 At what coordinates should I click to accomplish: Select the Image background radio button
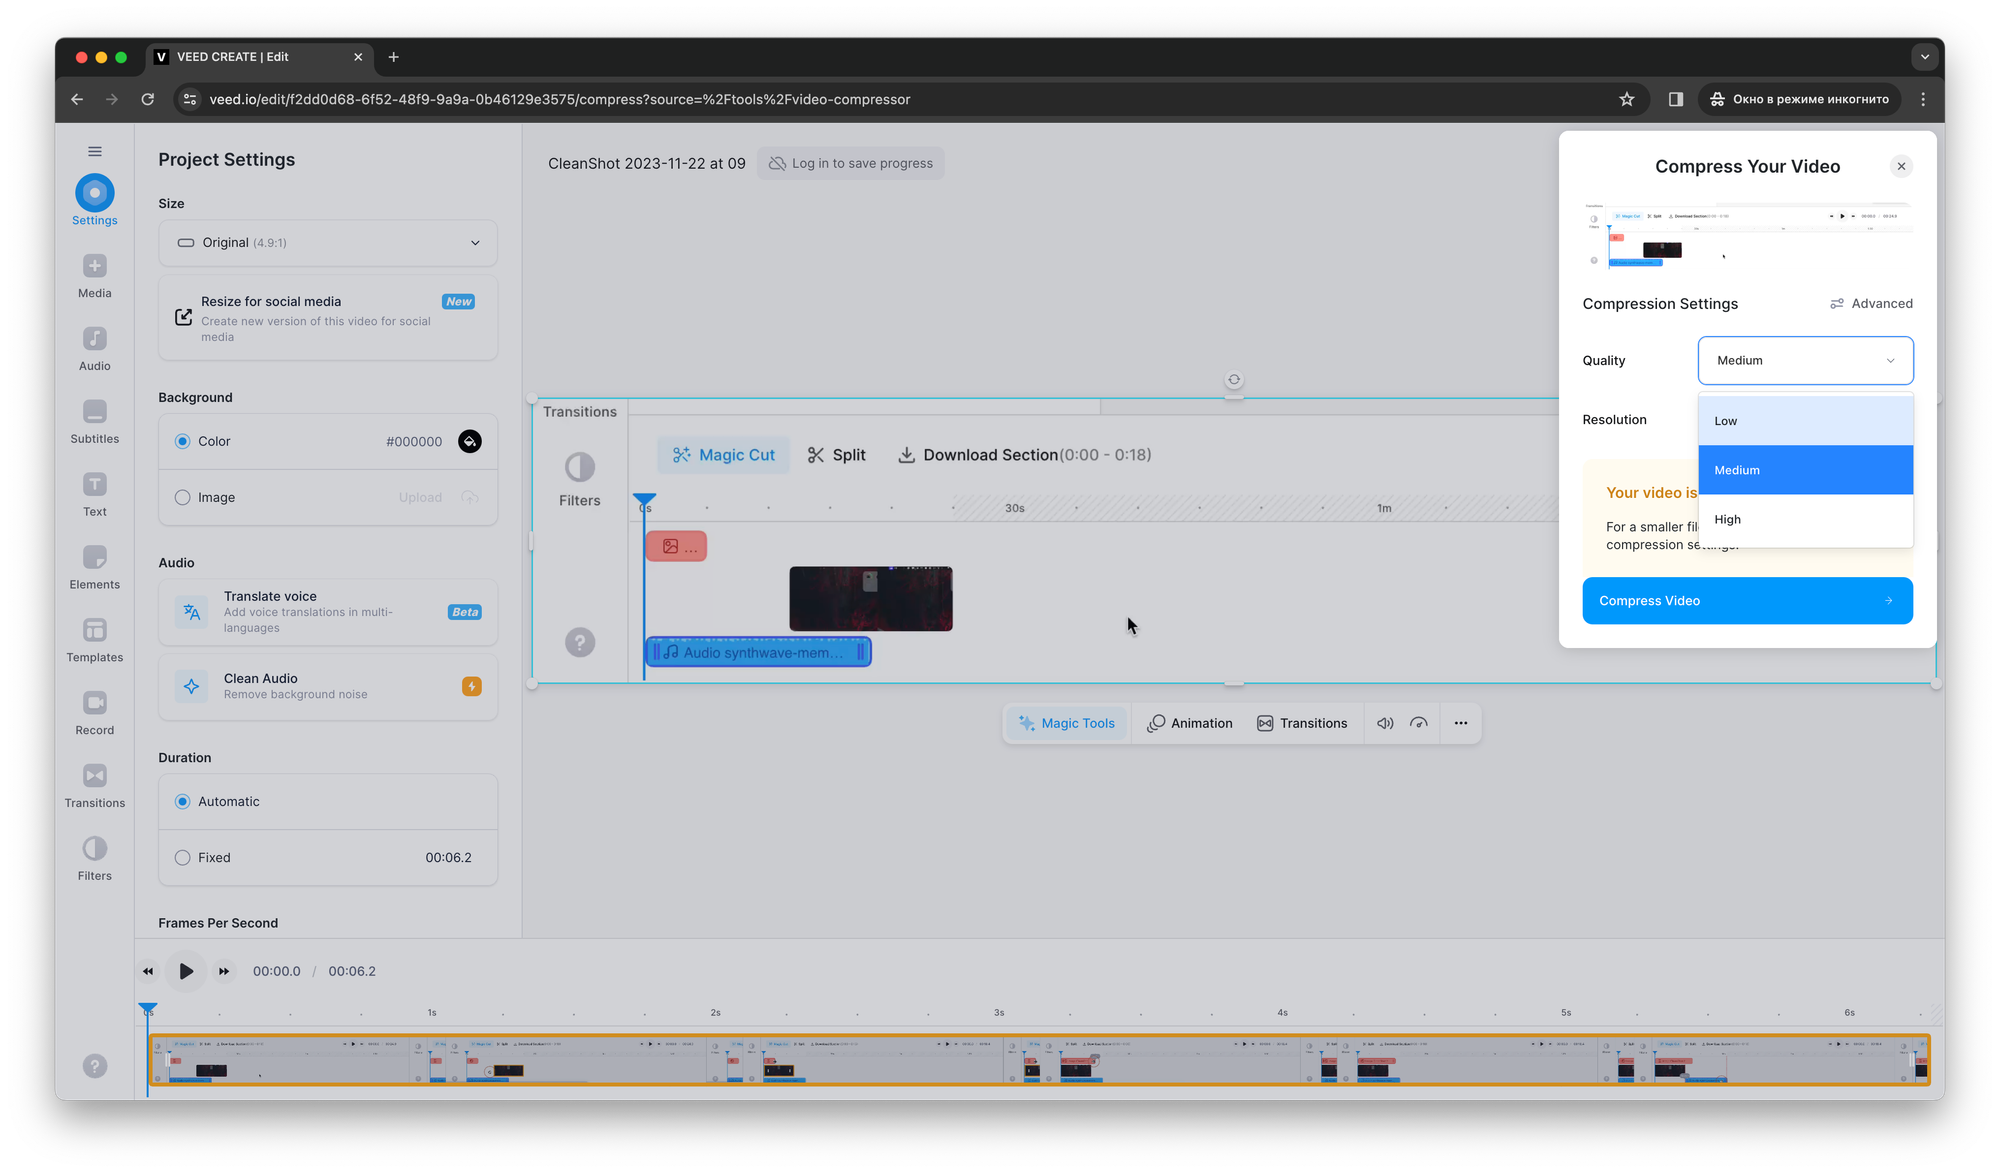183,497
